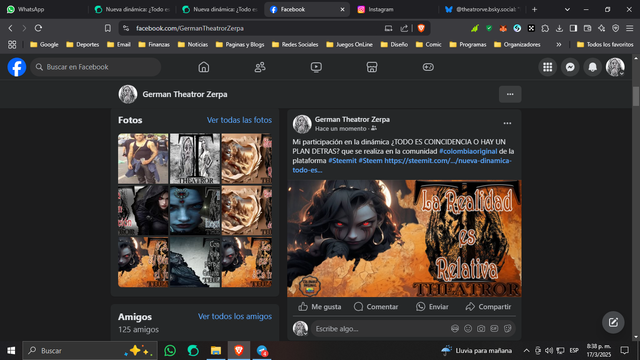Click the address bar URL
Viewport: 640px width, 360px height.
[190, 28]
